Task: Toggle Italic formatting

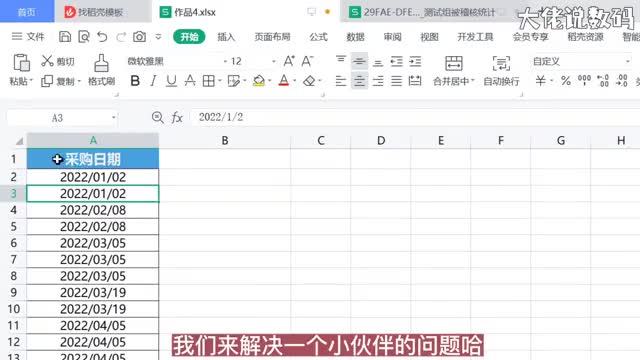Action: 153,81
